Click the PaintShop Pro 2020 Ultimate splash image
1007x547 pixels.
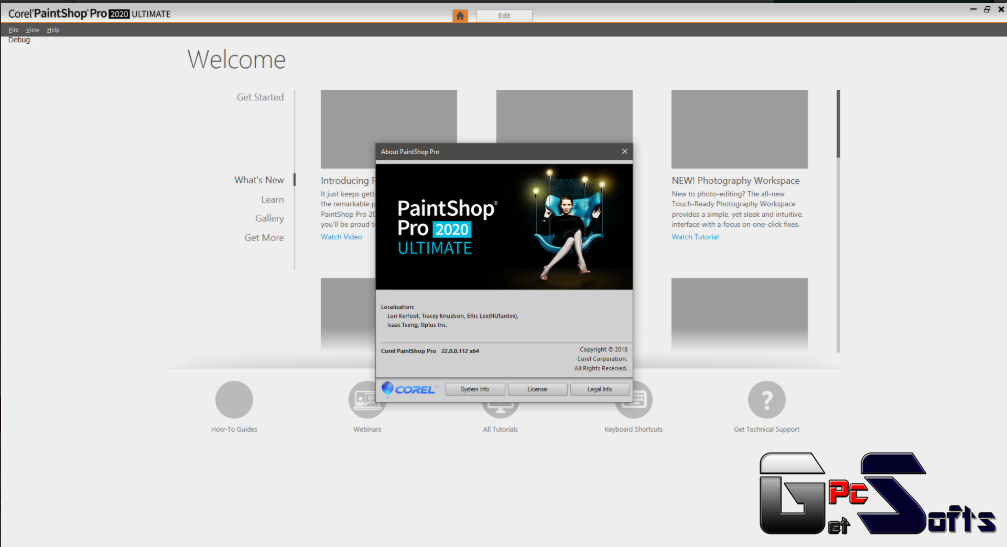[x=504, y=227]
